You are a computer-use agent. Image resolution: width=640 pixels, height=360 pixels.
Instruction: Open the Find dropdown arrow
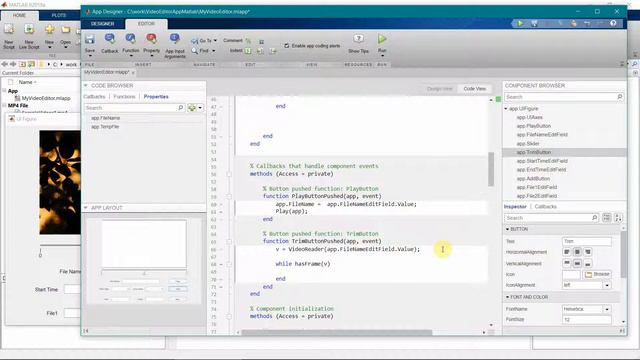point(213,51)
